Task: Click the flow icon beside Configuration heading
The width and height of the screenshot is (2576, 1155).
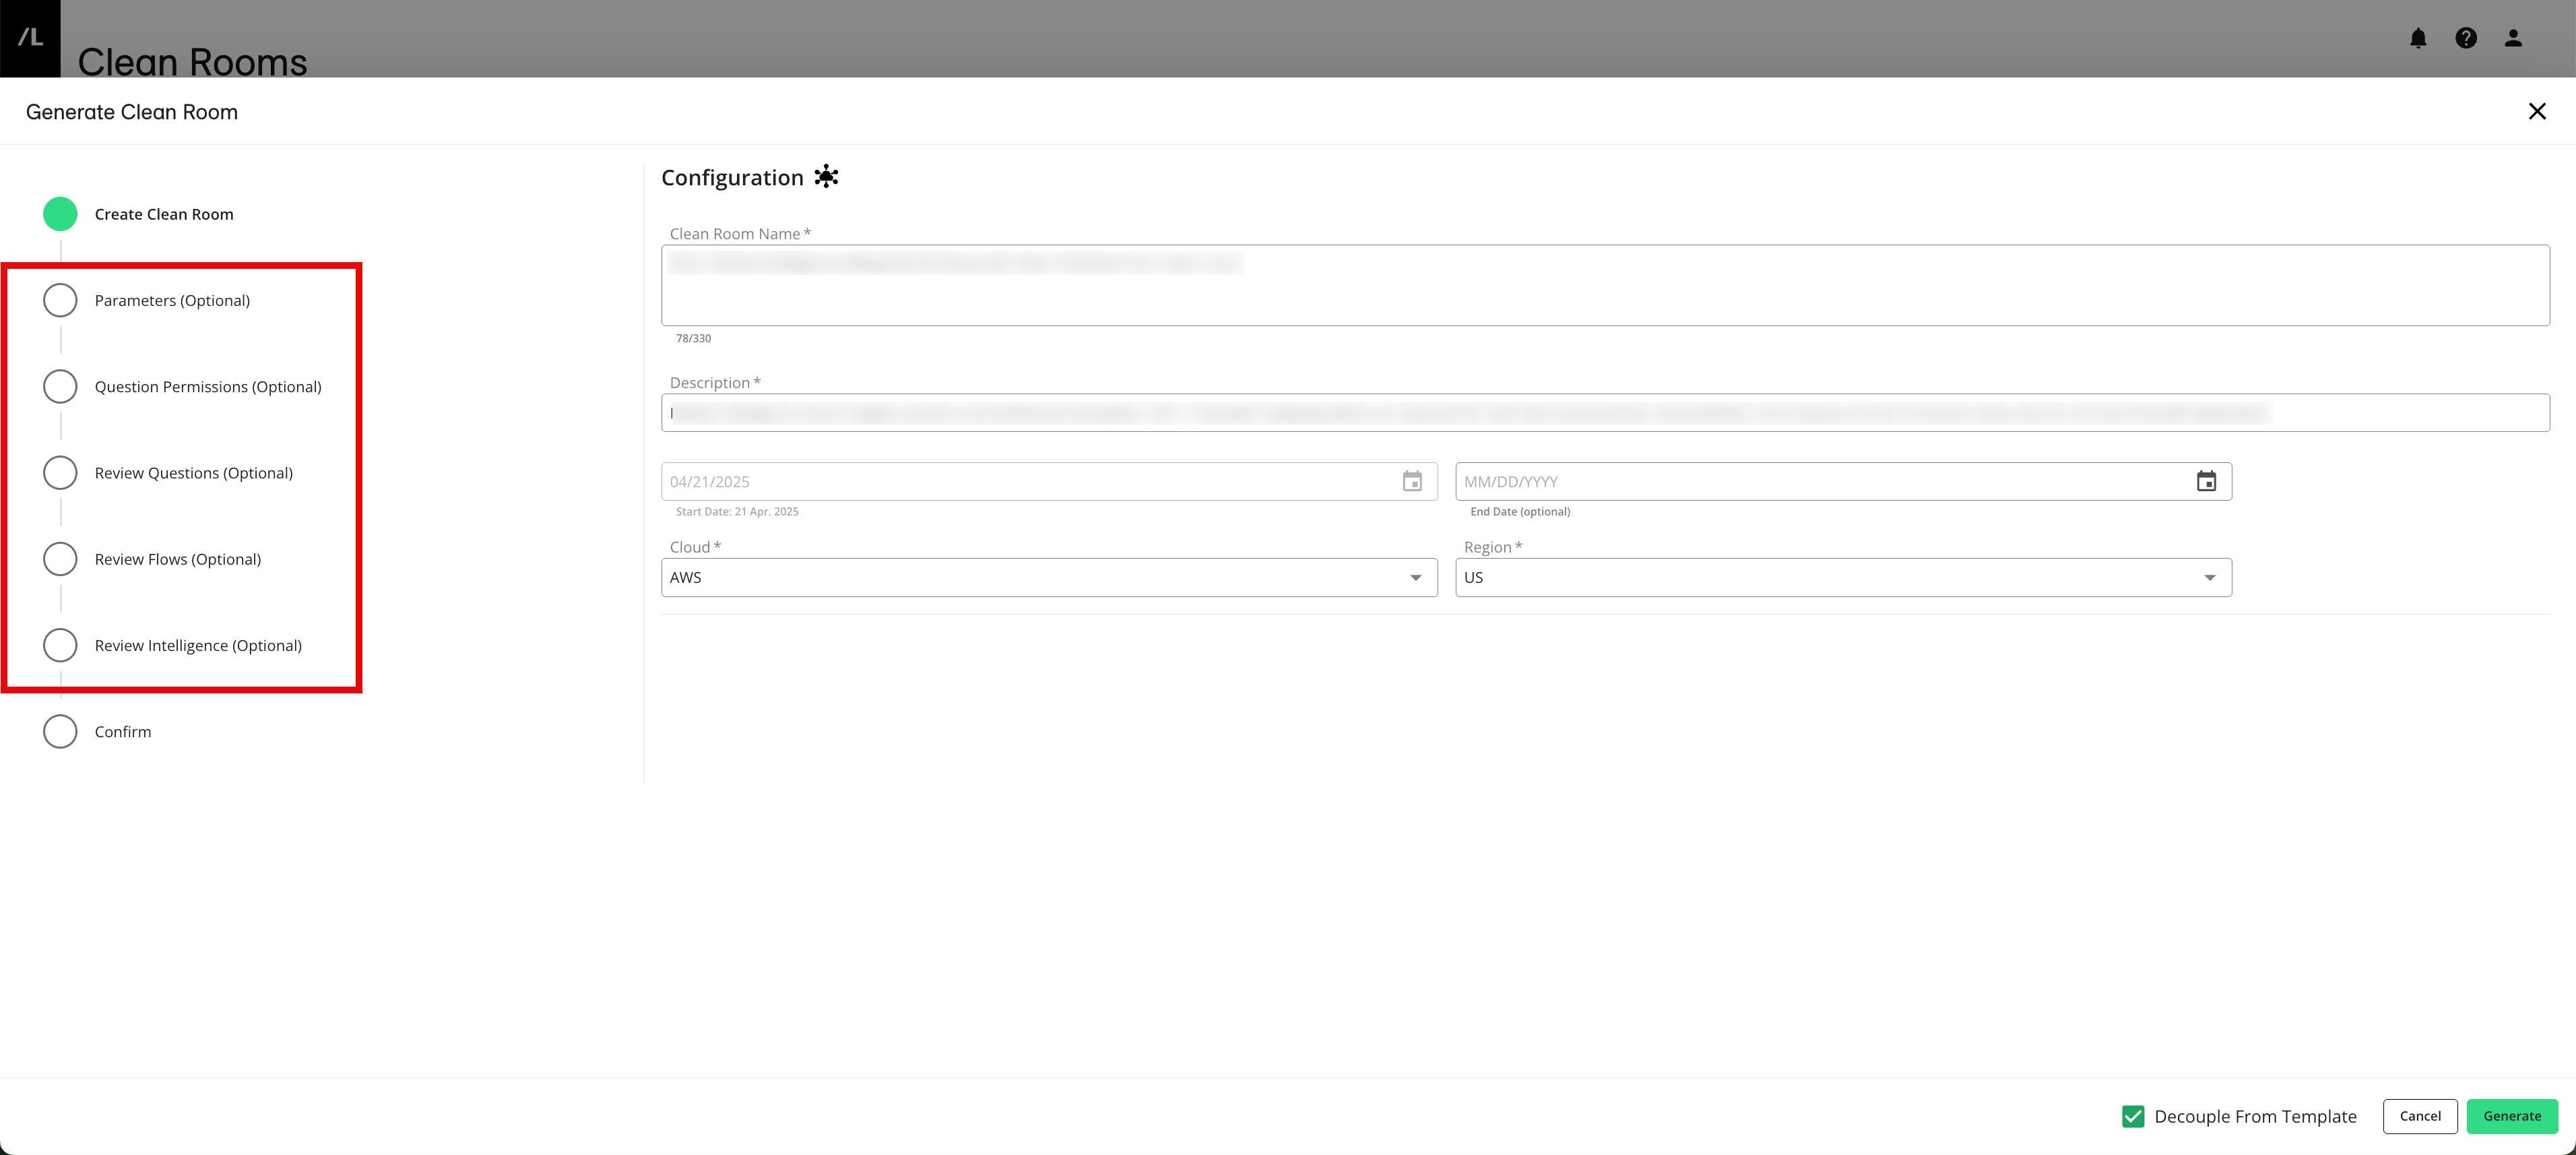Action: click(826, 176)
